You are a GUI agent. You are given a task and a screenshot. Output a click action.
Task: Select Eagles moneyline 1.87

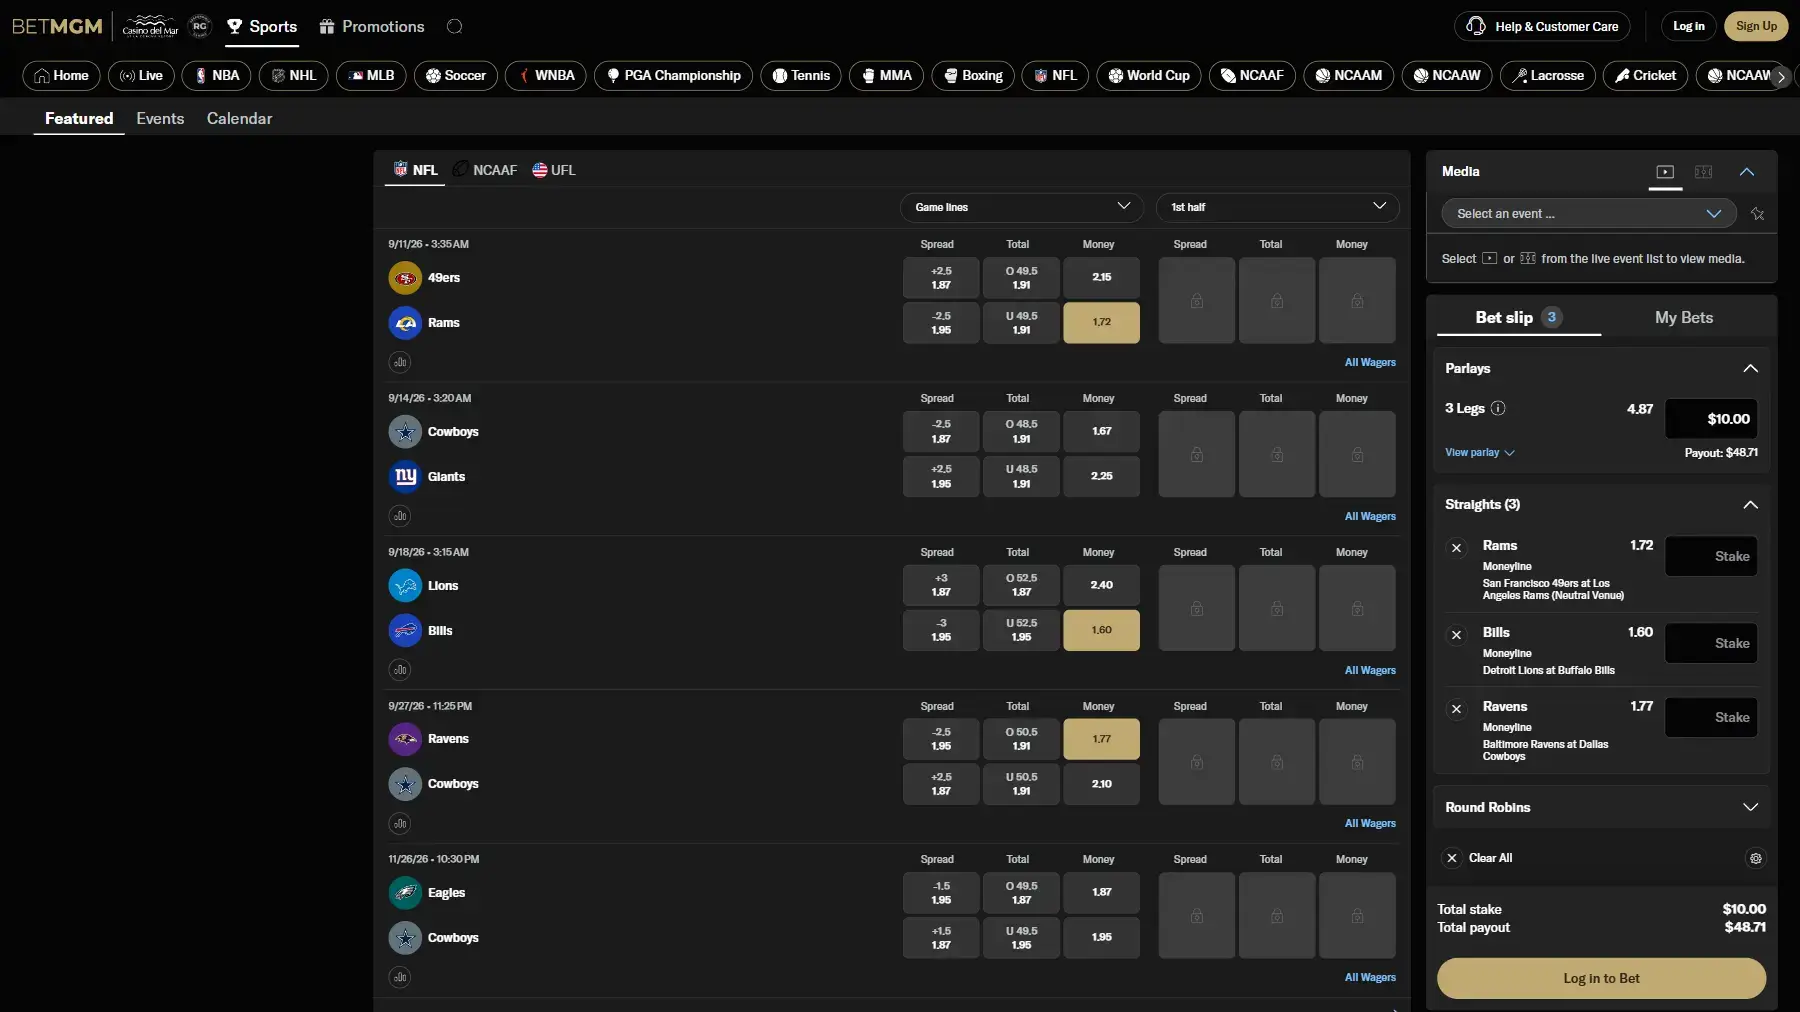point(1101,893)
